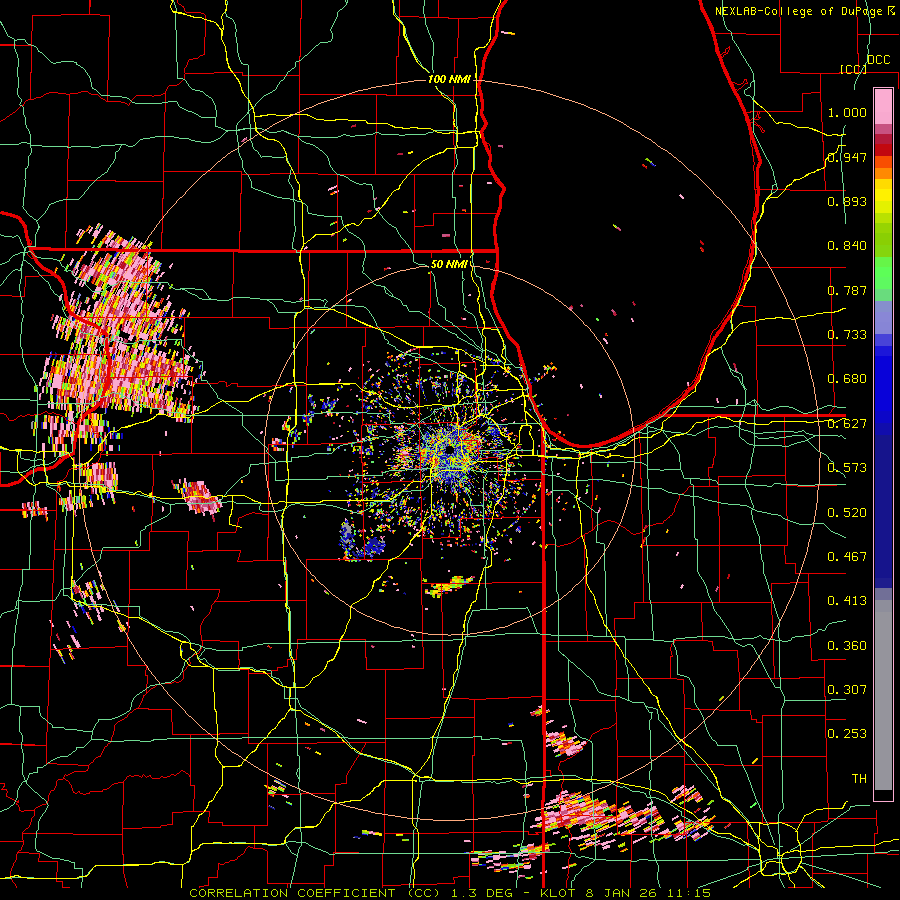Screen dimensions: 900x900
Task: Click the 0.947 scale value
Action: [847, 157]
